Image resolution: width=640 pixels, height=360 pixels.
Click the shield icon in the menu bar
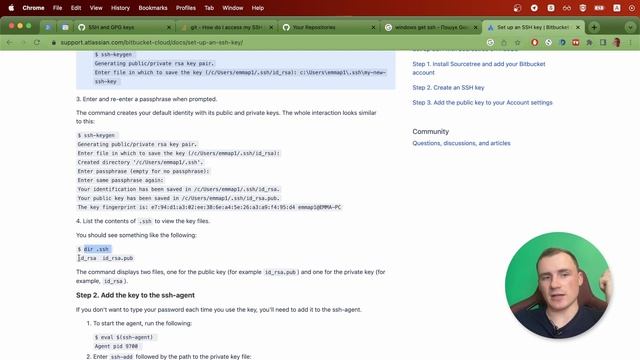pos(583,8)
